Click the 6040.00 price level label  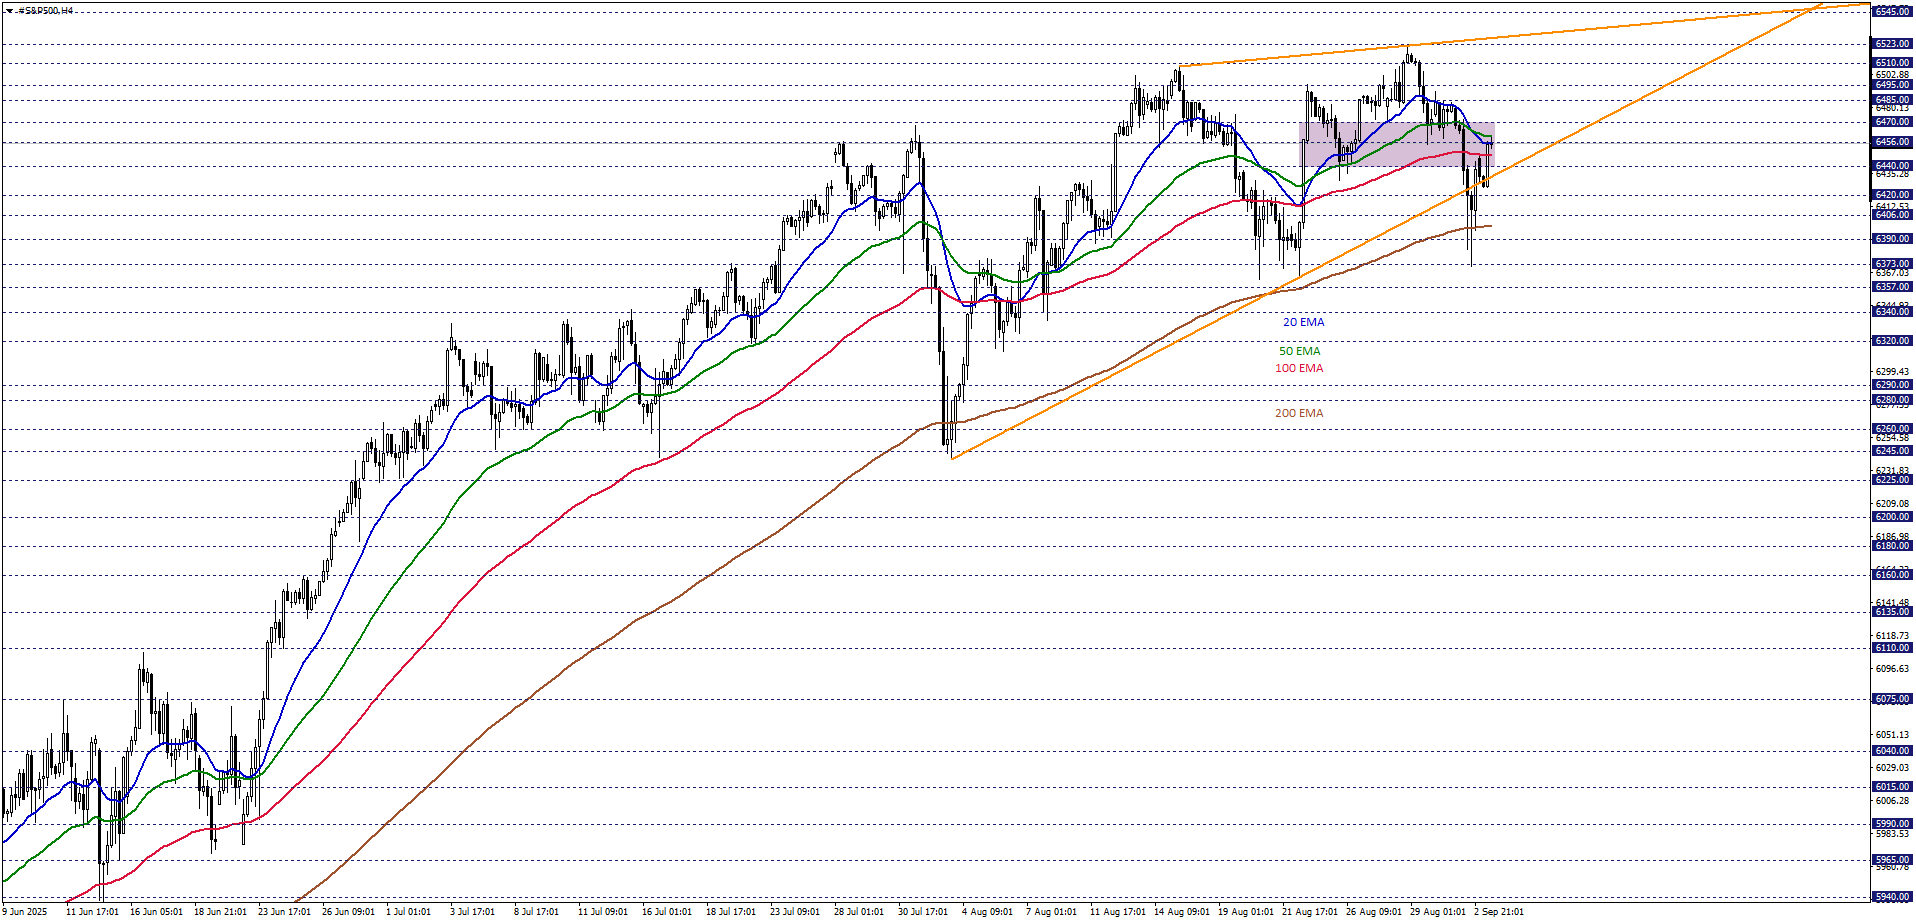(x=1891, y=751)
